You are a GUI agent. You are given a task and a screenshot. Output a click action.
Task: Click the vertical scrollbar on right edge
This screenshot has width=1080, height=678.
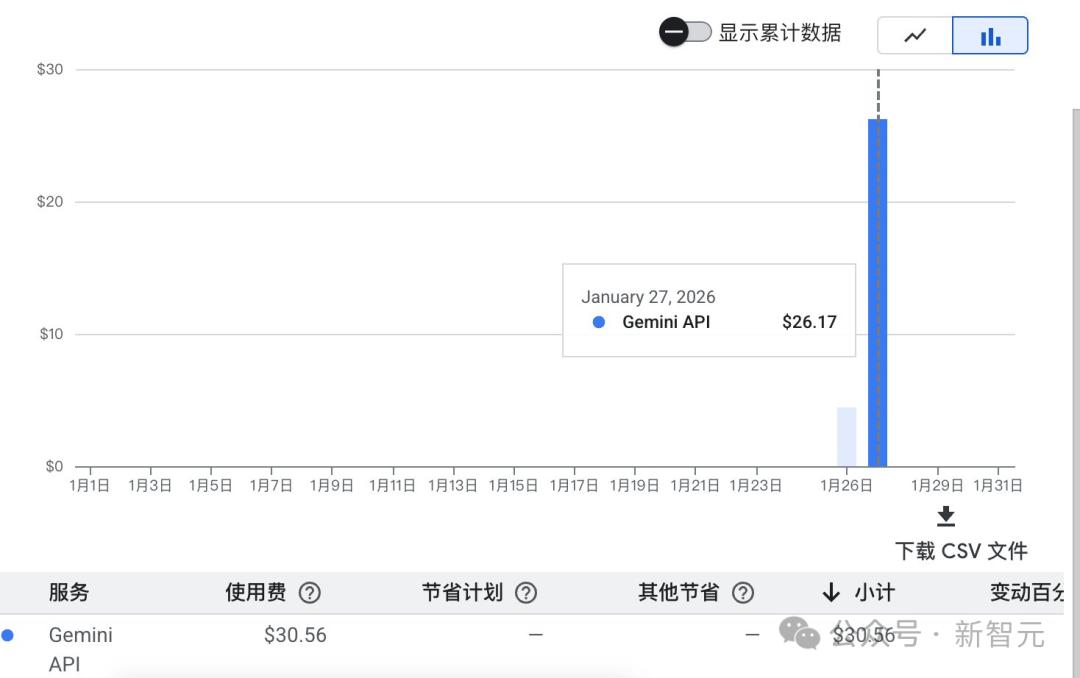pos(1076,393)
